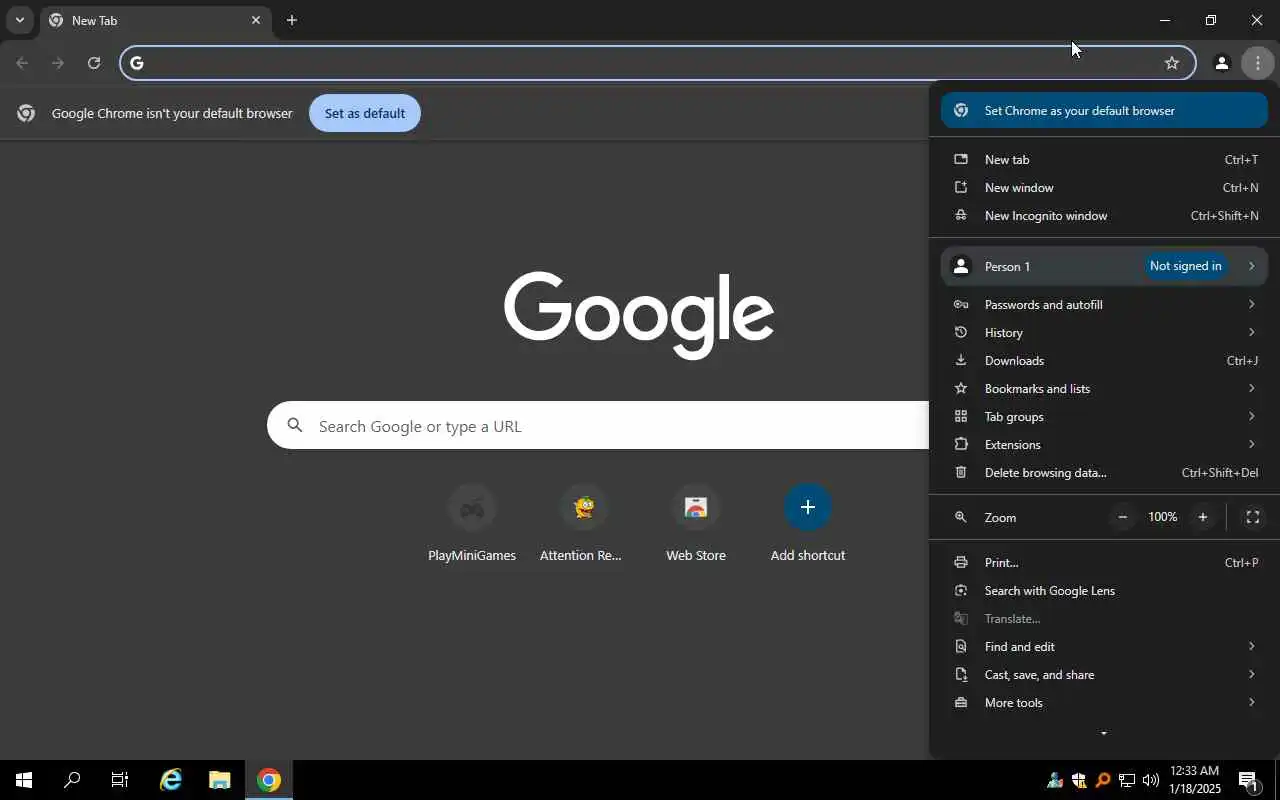Viewport: 1280px width, 800px height.
Task: Click the forward navigation arrow
Action: (x=58, y=63)
